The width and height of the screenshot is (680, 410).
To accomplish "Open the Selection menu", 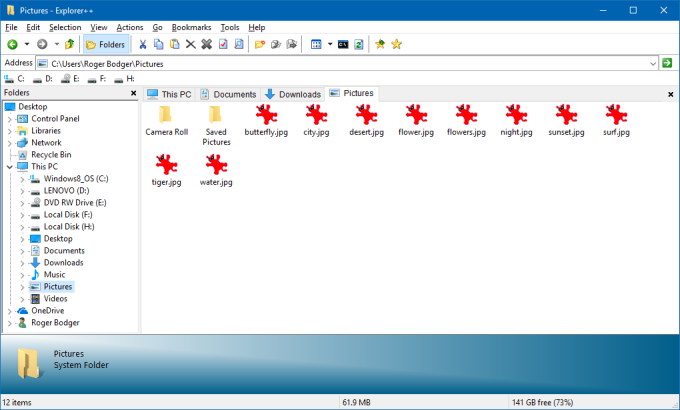I will coord(65,27).
